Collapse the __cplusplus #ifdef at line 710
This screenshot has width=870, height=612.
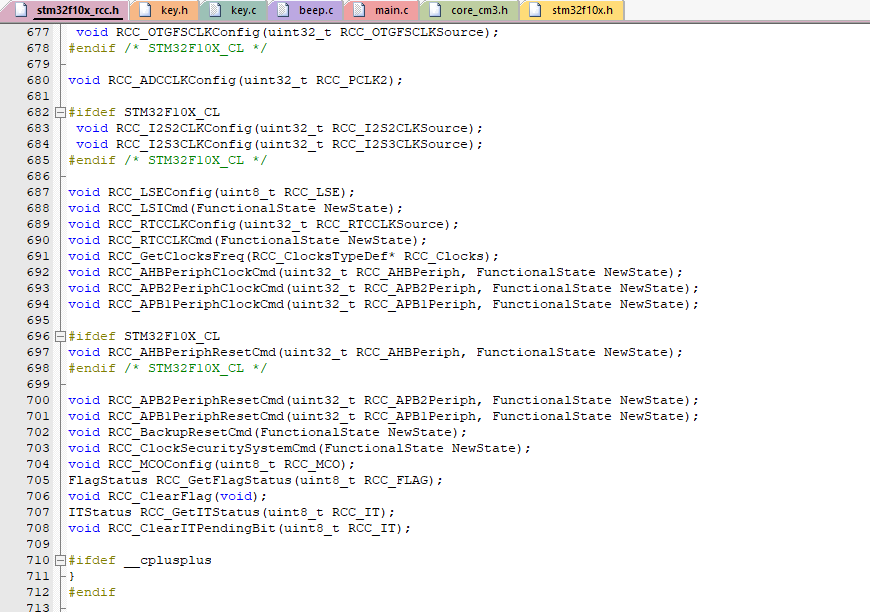pos(60,560)
